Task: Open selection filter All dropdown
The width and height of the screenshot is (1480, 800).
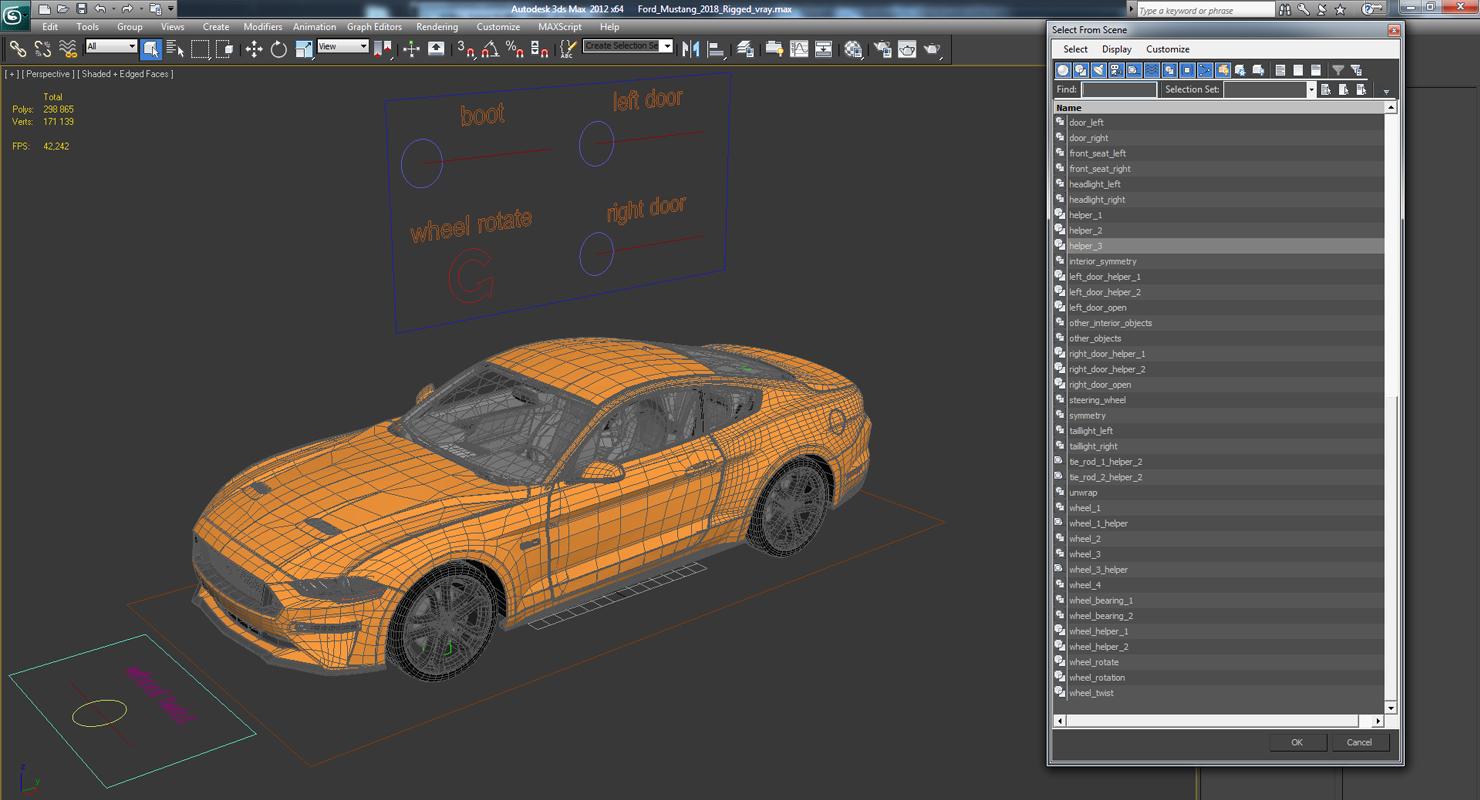Action: (111, 46)
